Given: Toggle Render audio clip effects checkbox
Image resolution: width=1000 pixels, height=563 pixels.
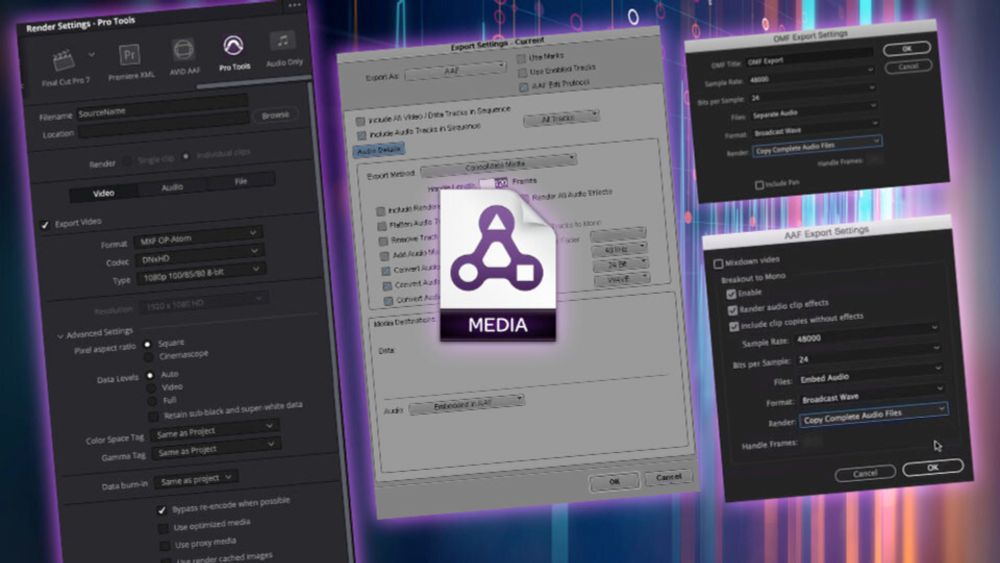Looking at the screenshot, I should click(x=732, y=311).
